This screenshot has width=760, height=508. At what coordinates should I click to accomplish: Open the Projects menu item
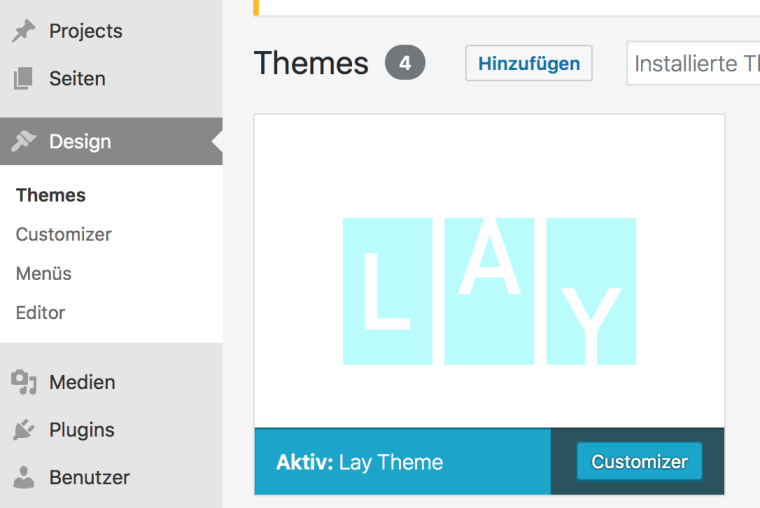[85, 31]
